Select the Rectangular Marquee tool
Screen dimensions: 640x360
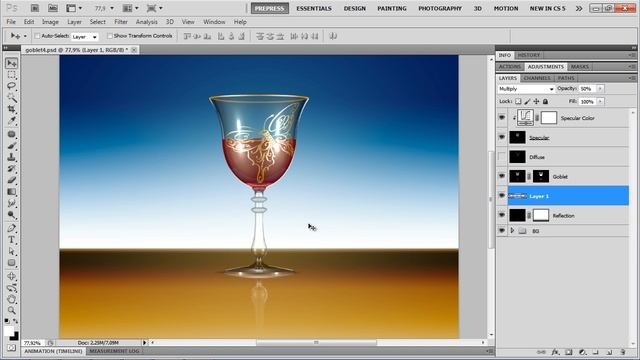coord(11,75)
